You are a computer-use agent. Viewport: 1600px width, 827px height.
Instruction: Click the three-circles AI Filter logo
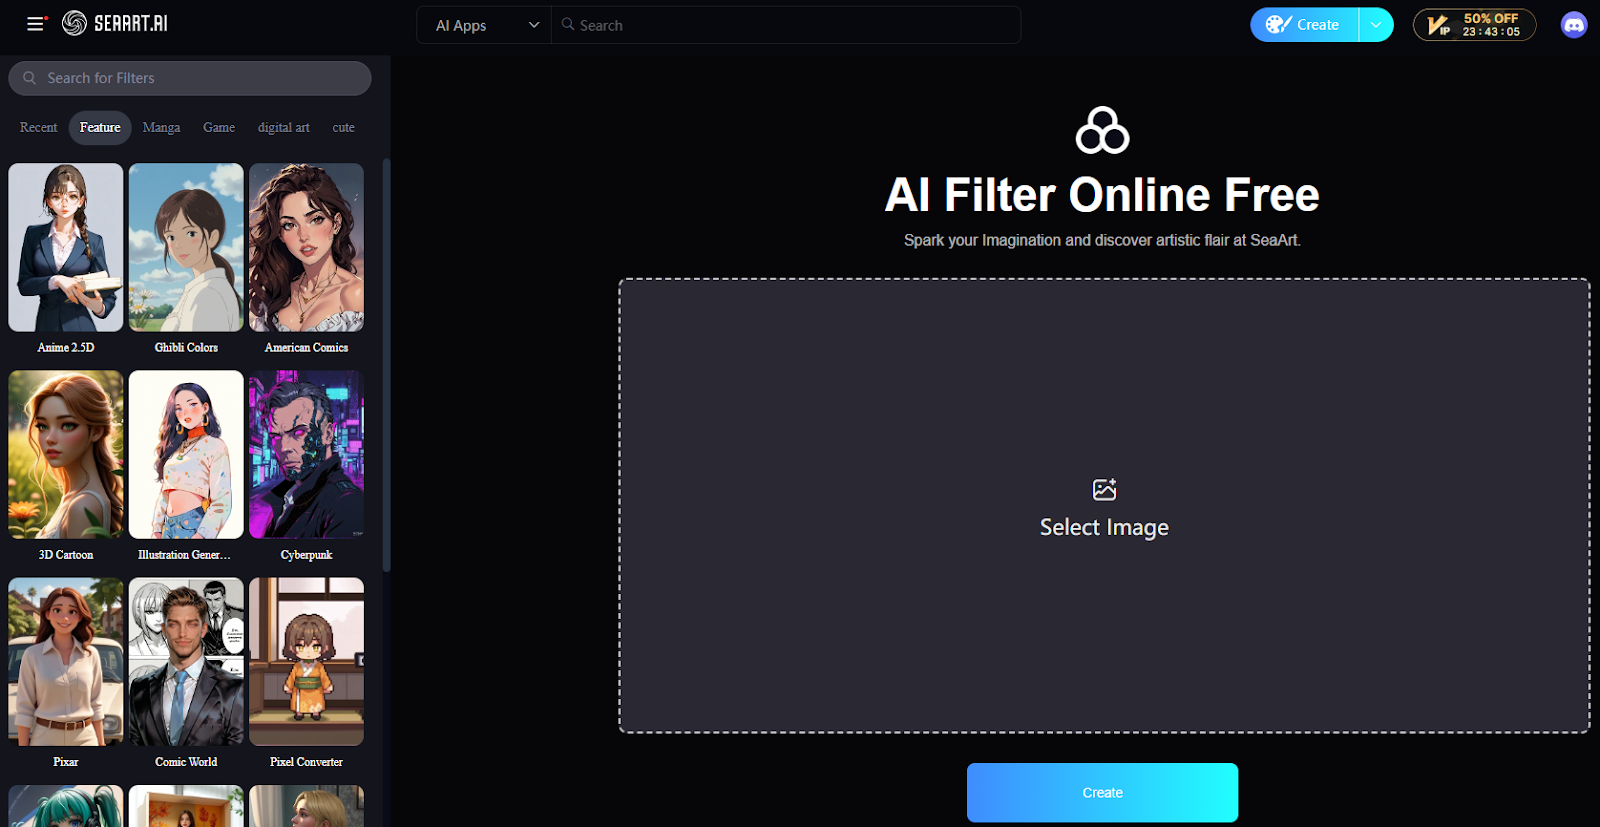1102,131
